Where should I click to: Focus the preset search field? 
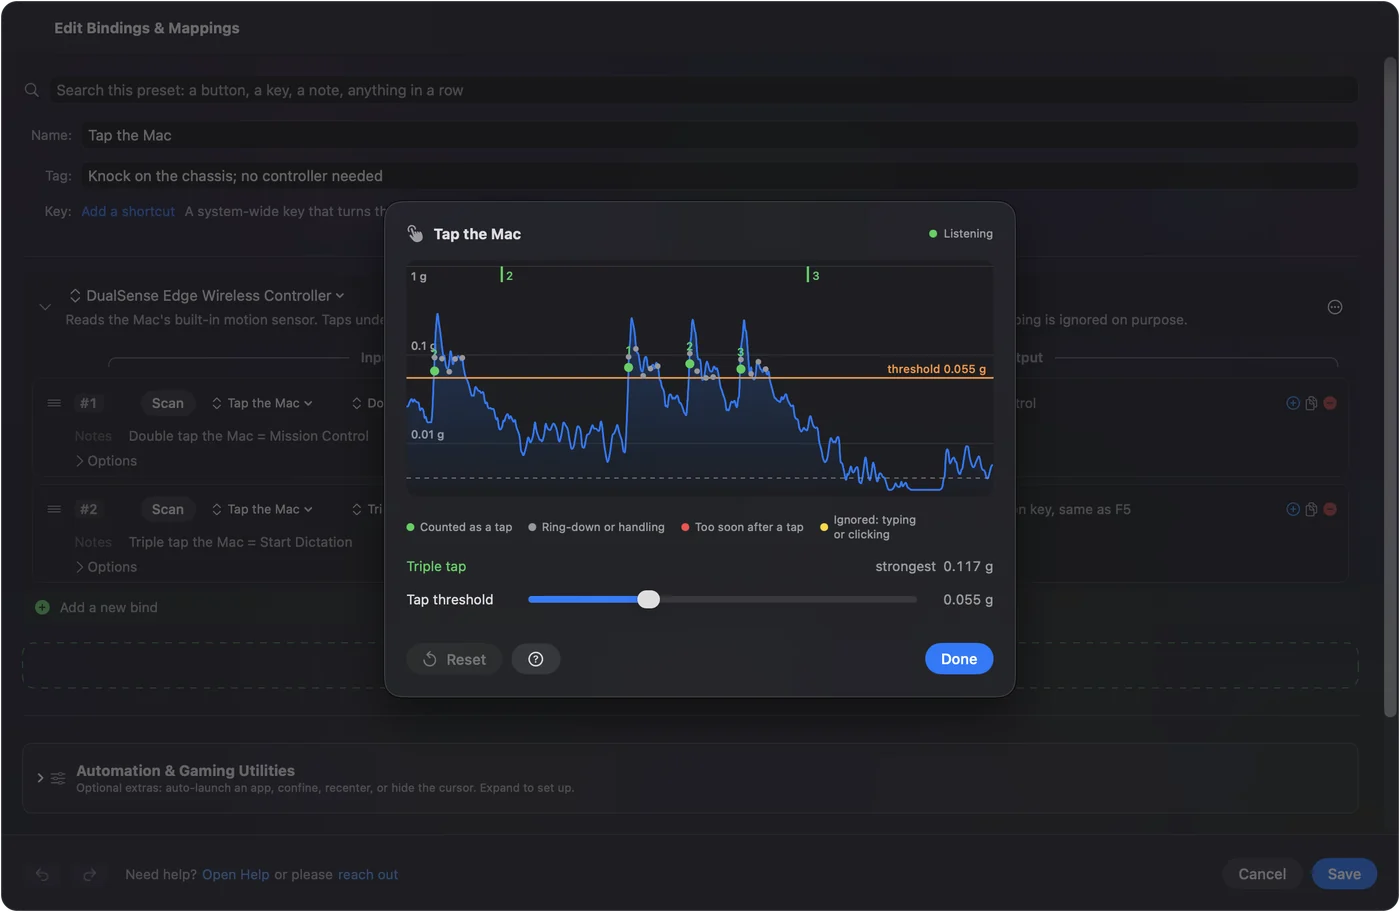click(x=704, y=90)
